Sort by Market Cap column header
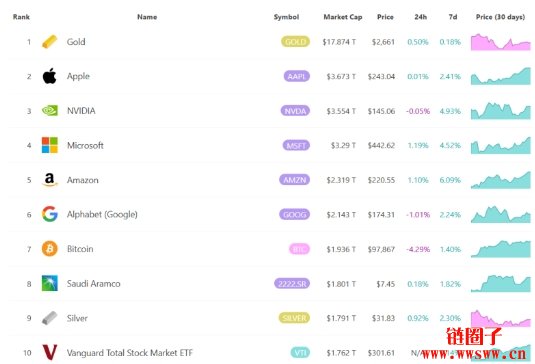The width and height of the screenshot is (535, 364). click(x=343, y=17)
